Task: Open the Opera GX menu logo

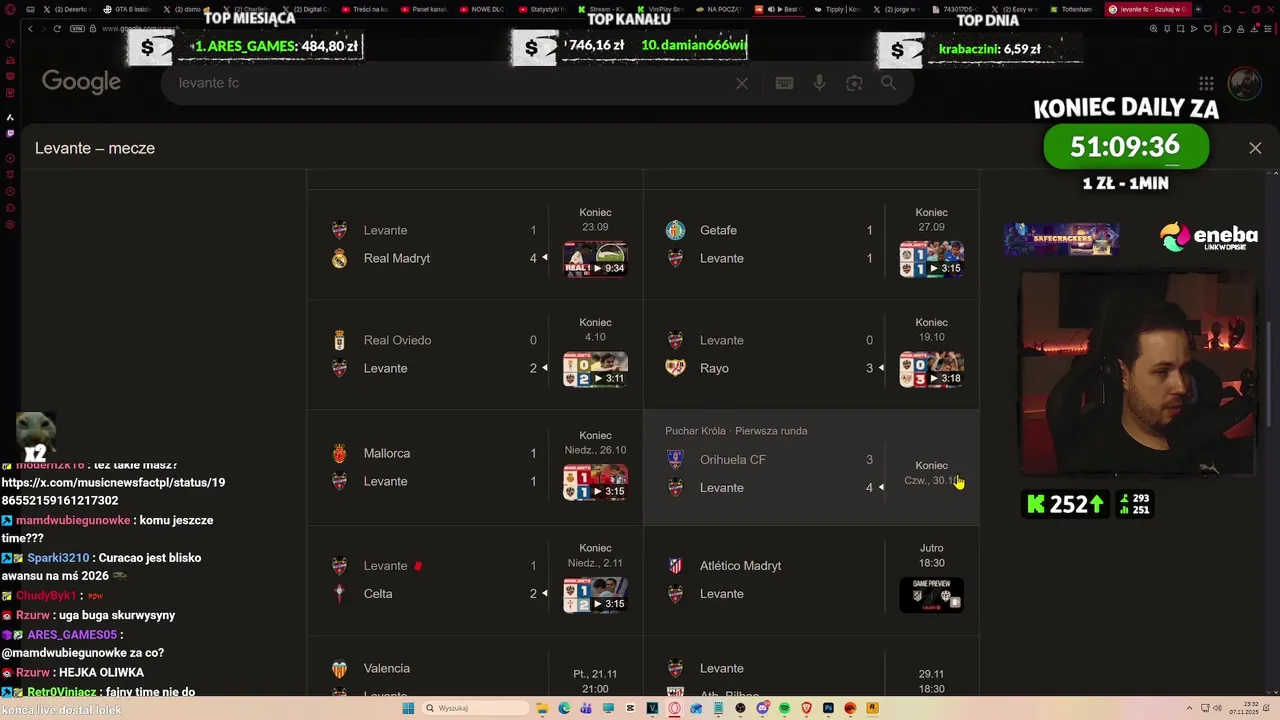Action: (10, 9)
